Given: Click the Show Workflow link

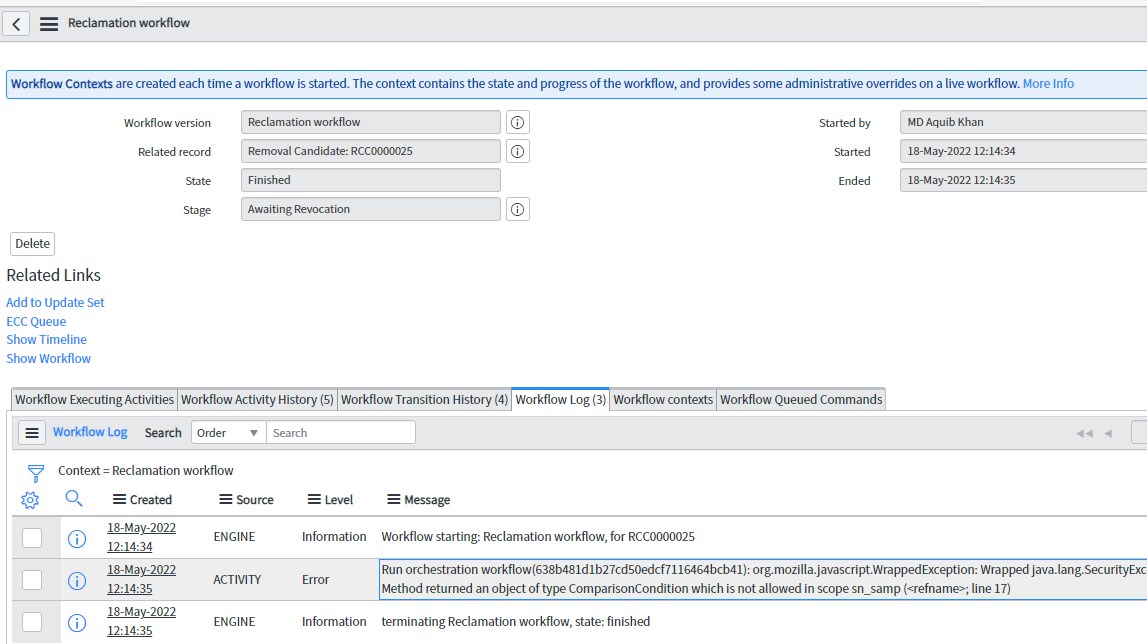Looking at the screenshot, I should coord(49,359).
